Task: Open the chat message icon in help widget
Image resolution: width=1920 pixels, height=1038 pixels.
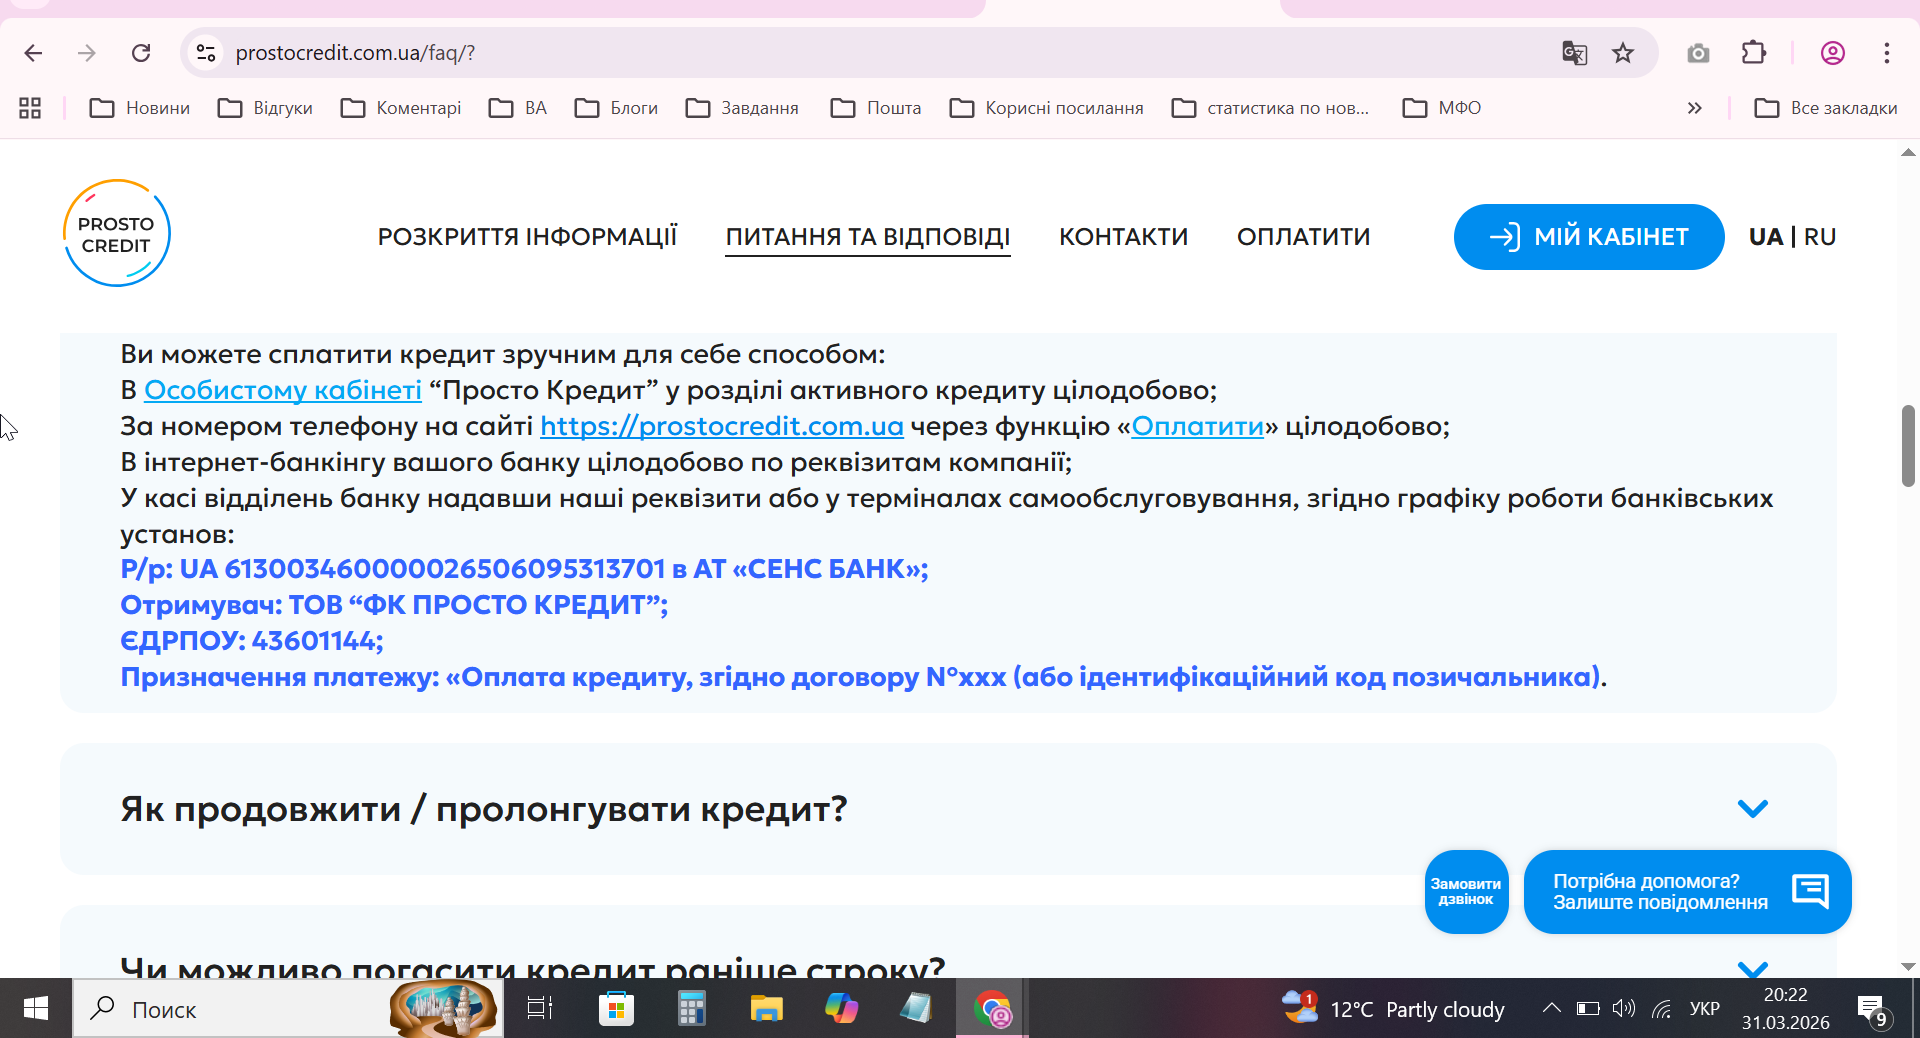Action: point(1811,890)
